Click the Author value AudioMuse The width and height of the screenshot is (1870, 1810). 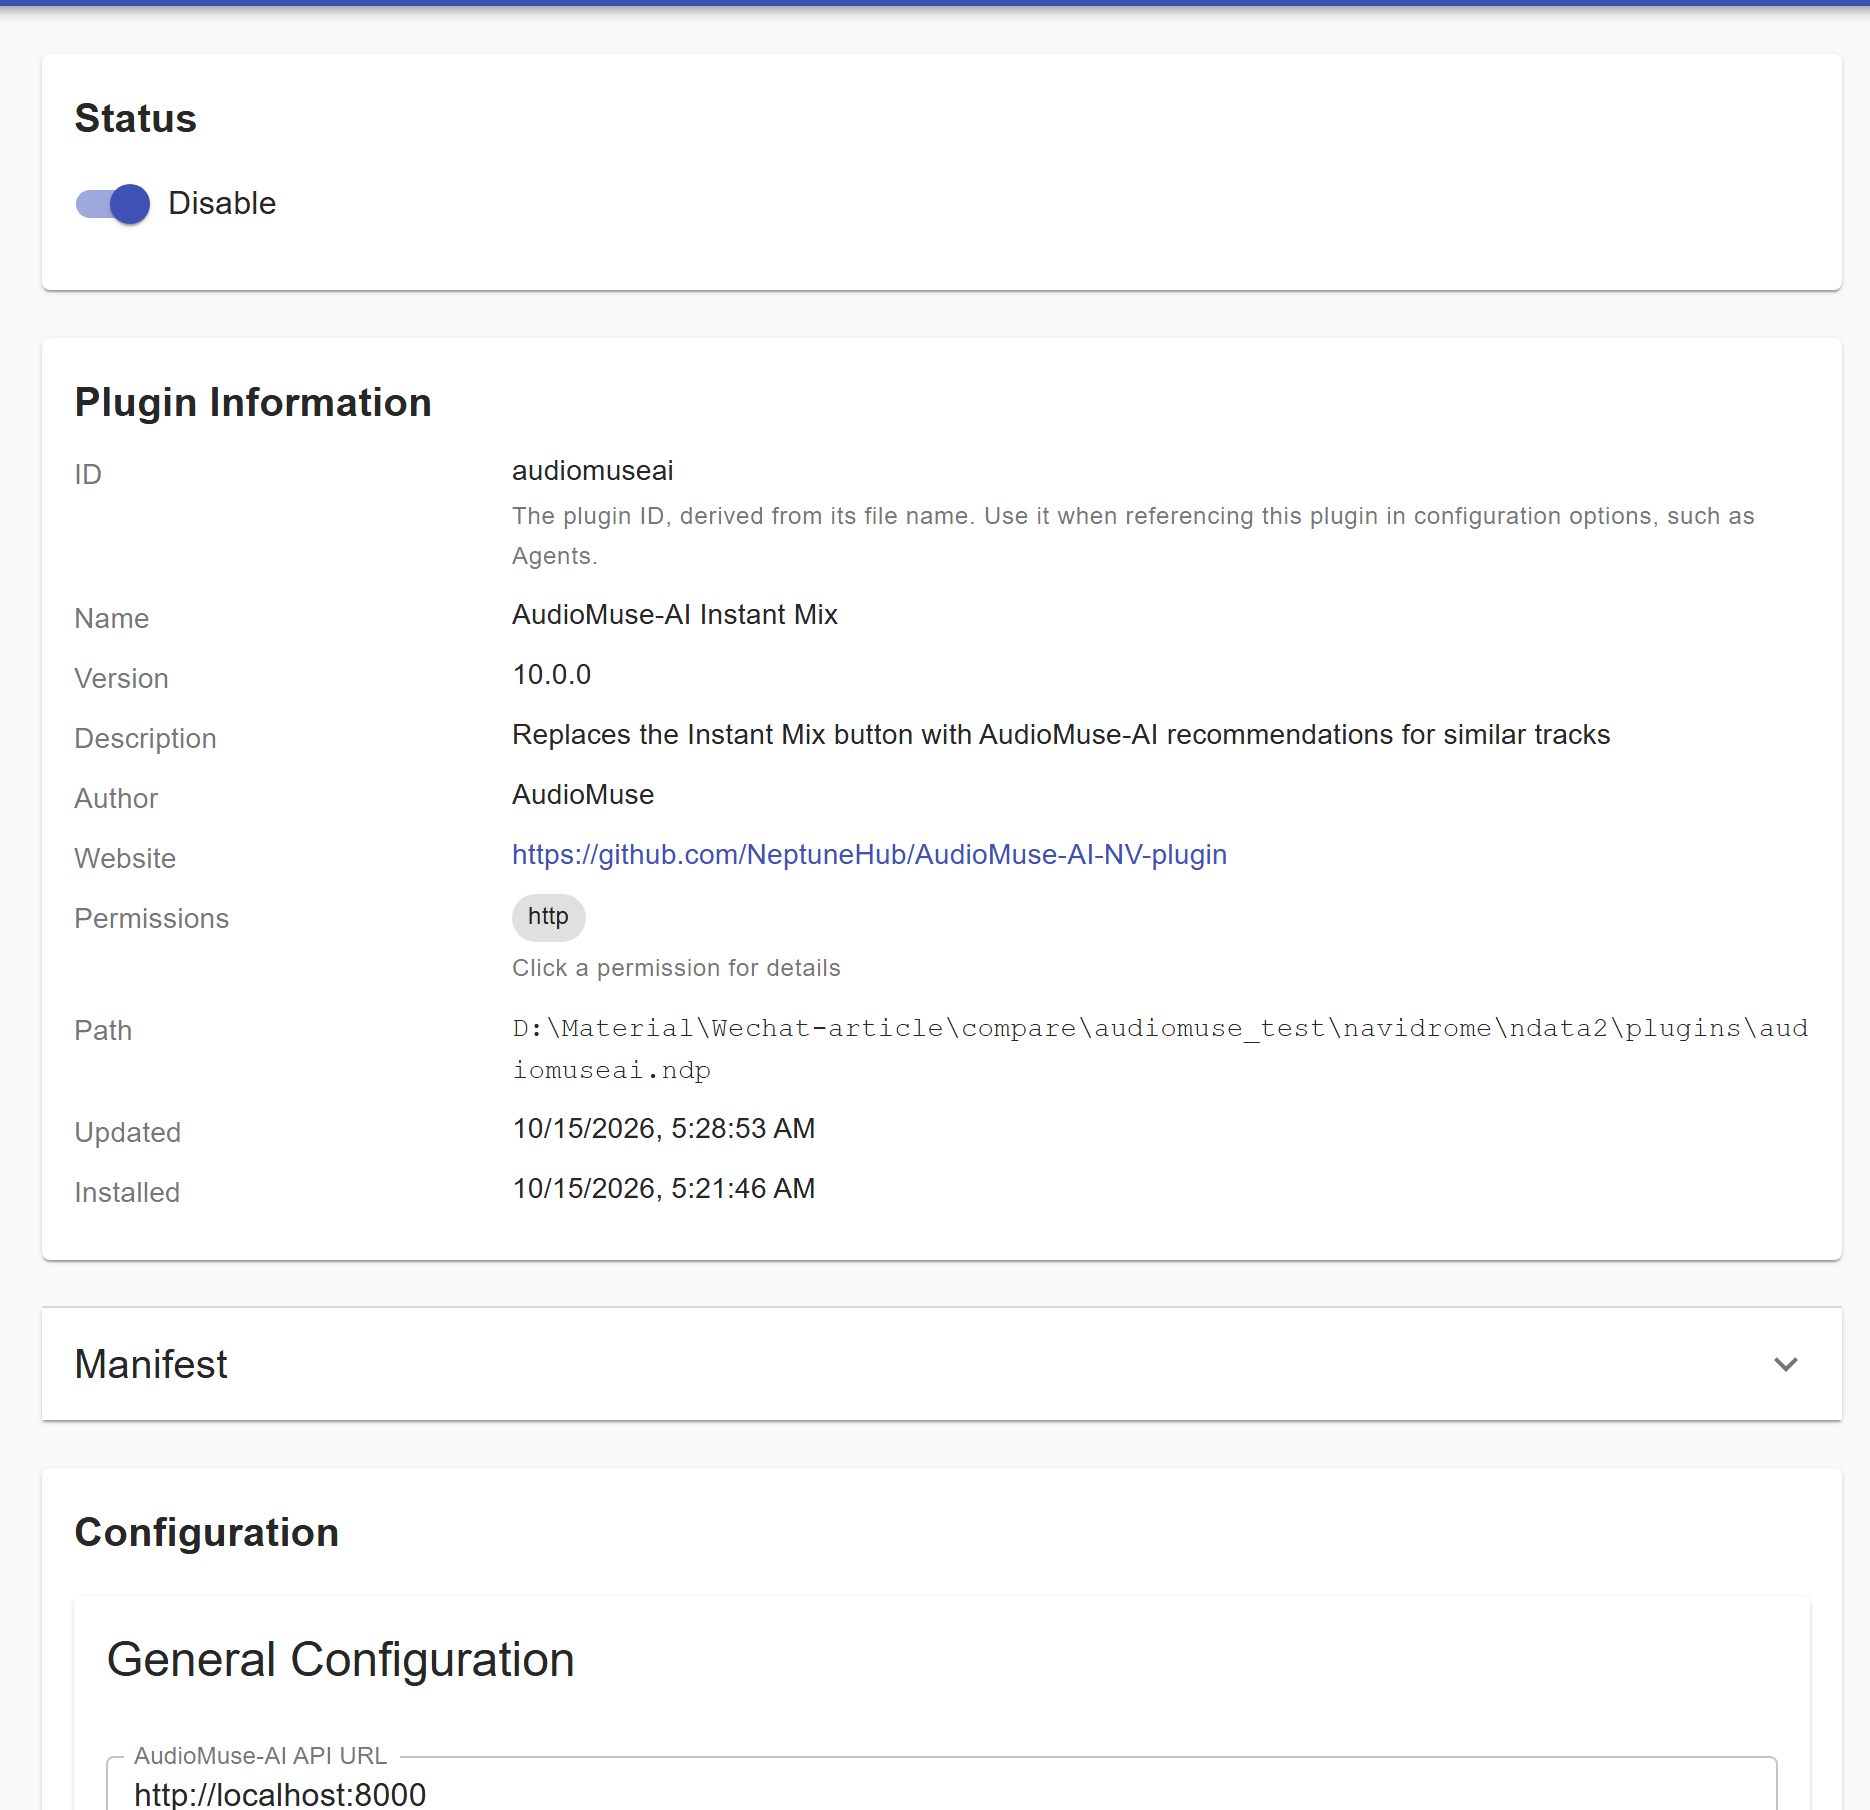(x=582, y=795)
